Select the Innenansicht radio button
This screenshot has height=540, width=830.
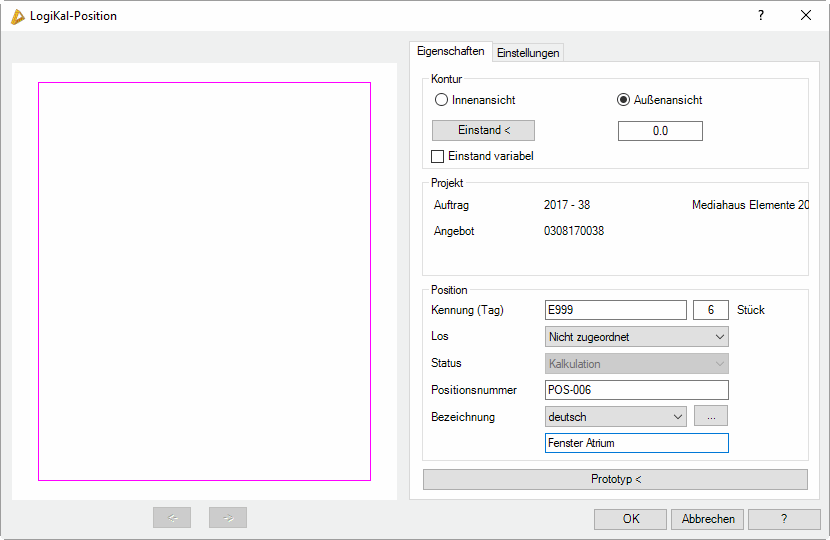pyautogui.click(x=441, y=100)
